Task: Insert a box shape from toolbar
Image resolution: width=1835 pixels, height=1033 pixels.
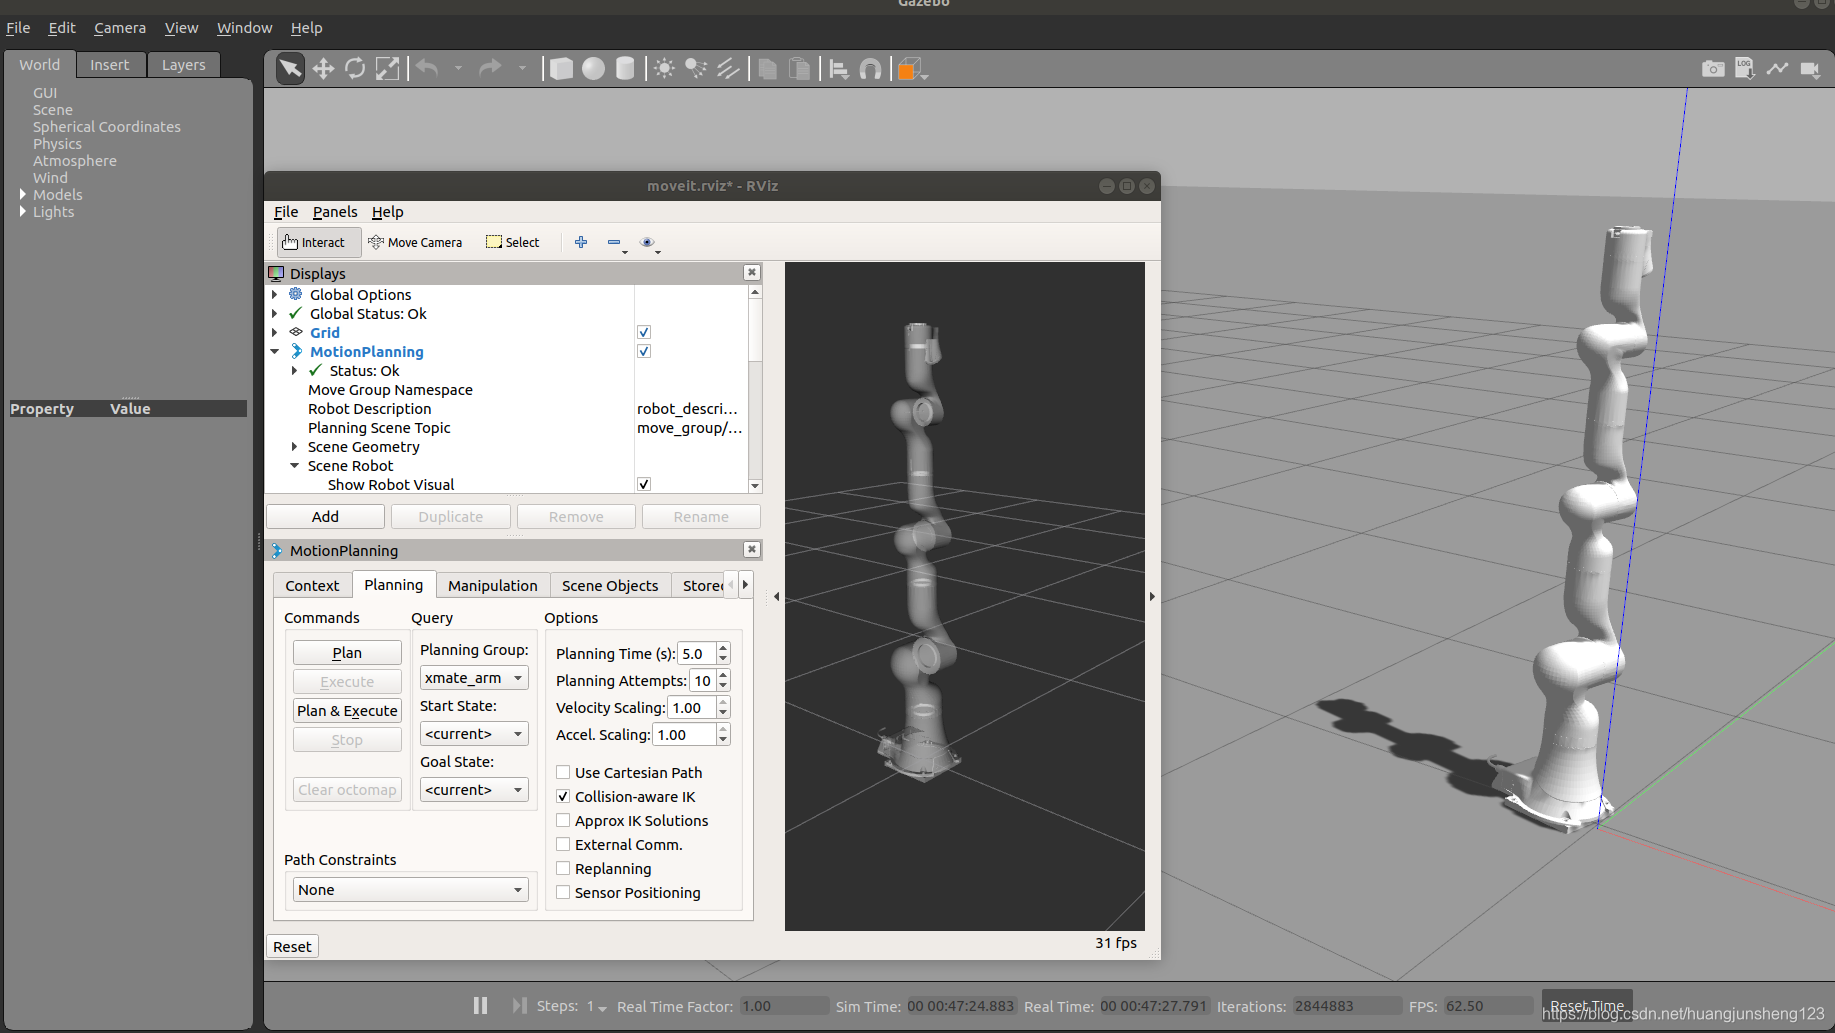Action: (x=562, y=69)
